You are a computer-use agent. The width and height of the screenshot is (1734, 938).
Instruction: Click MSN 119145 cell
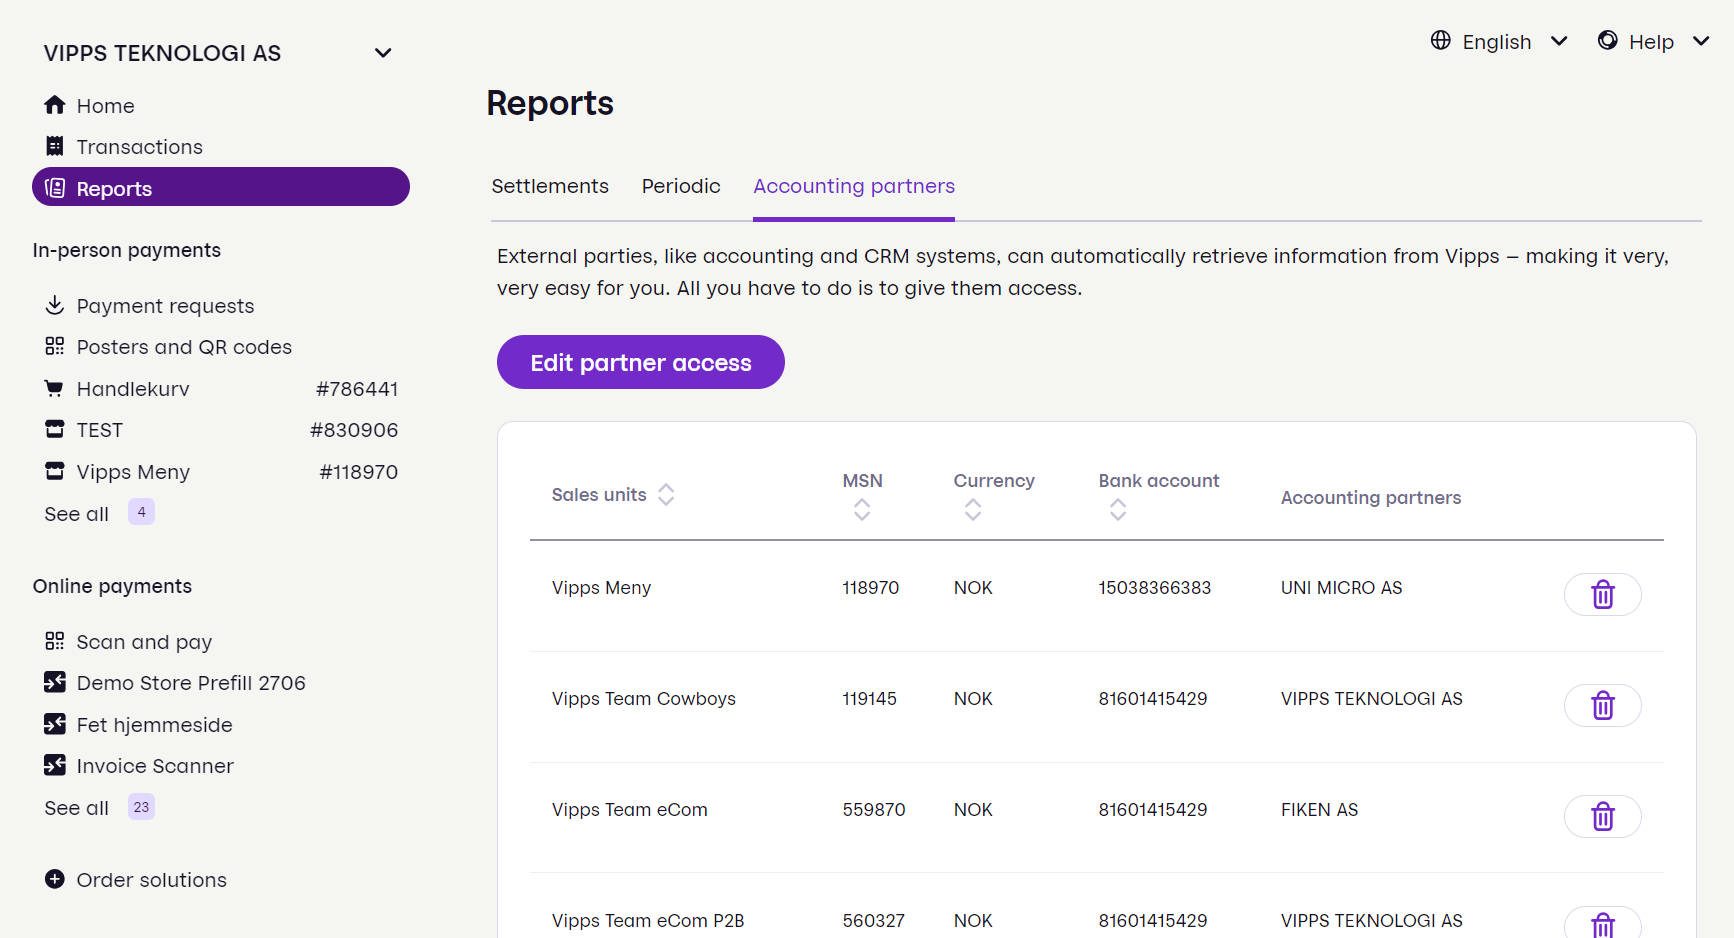(x=870, y=699)
